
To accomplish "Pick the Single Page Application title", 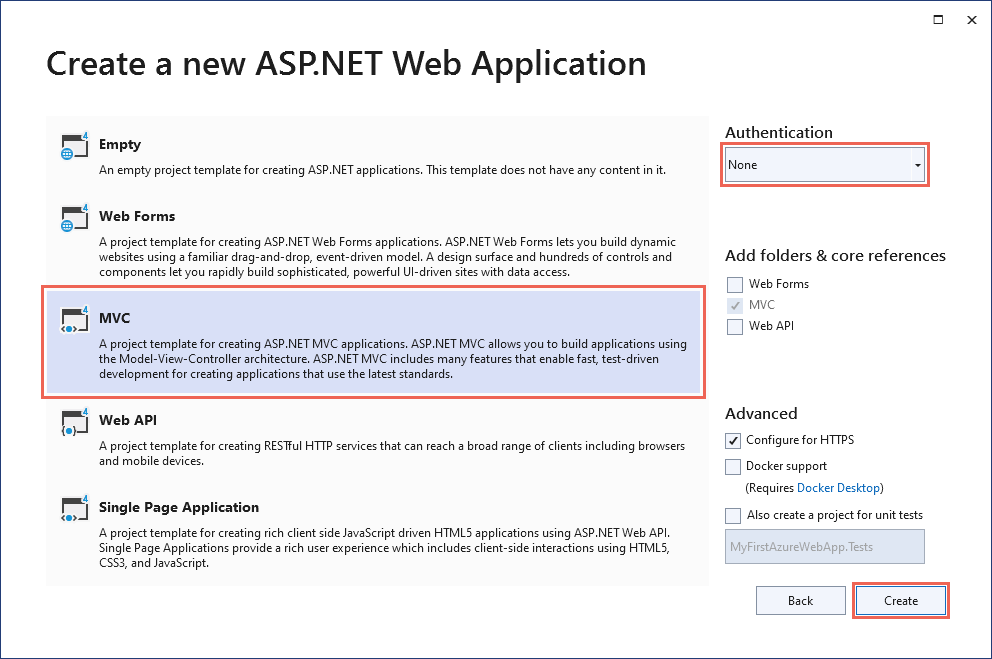I will pos(179,507).
